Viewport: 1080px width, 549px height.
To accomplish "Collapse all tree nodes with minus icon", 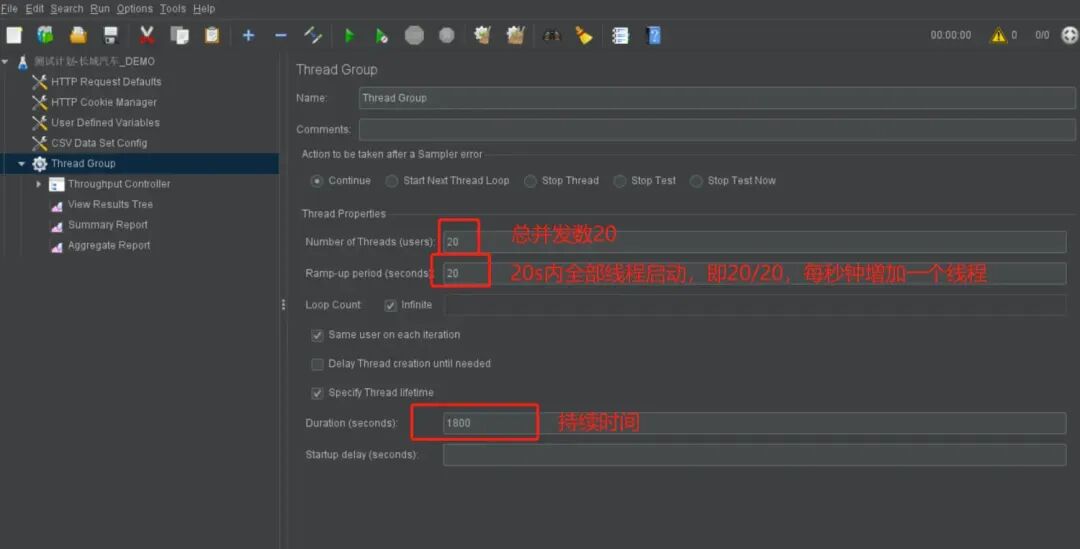I will [280, 35].
